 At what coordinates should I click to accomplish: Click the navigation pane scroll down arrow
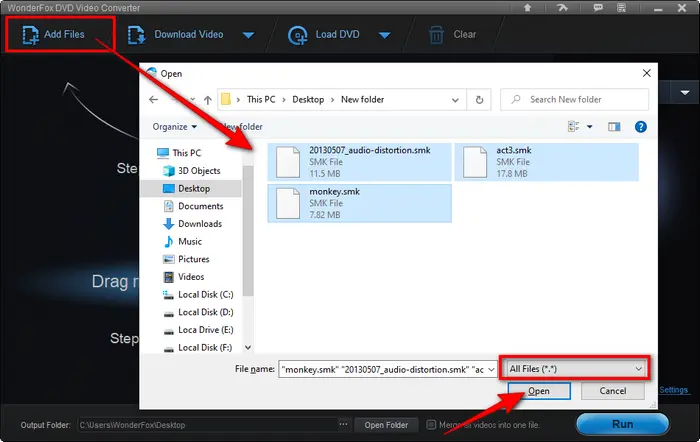[248, 347]
